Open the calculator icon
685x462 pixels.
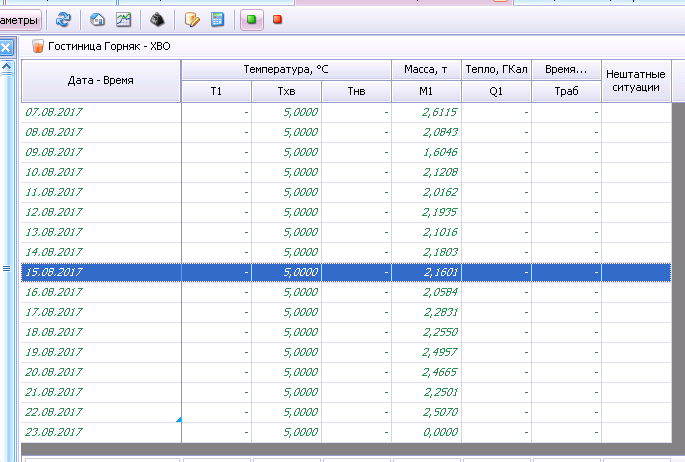[x=217, y=20]
